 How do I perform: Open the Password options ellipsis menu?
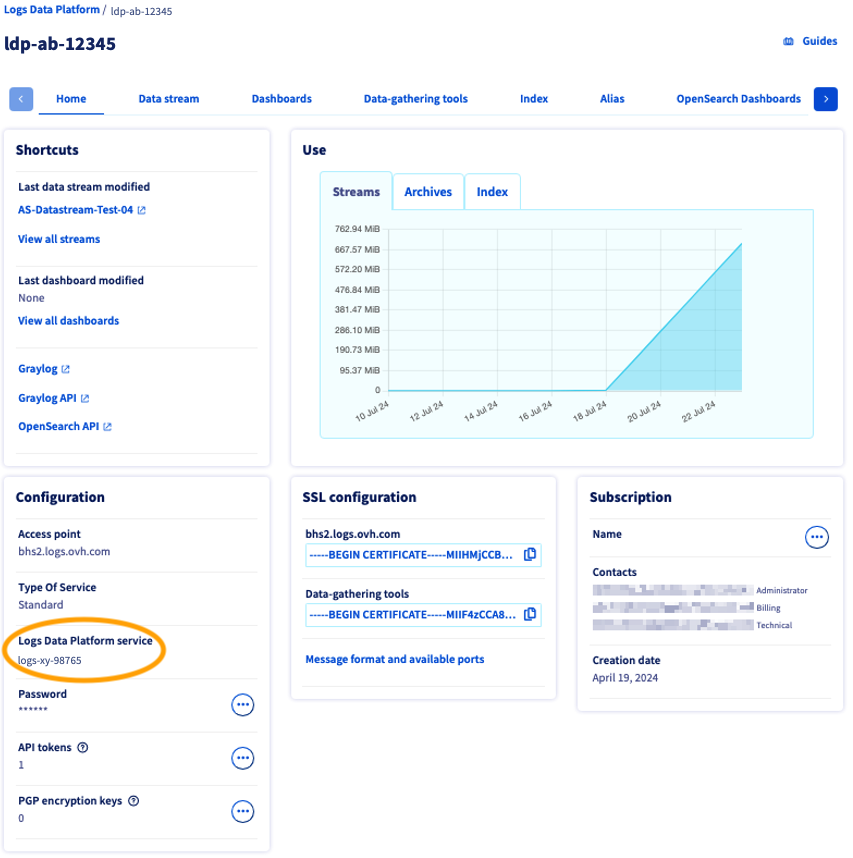[242, 704]
